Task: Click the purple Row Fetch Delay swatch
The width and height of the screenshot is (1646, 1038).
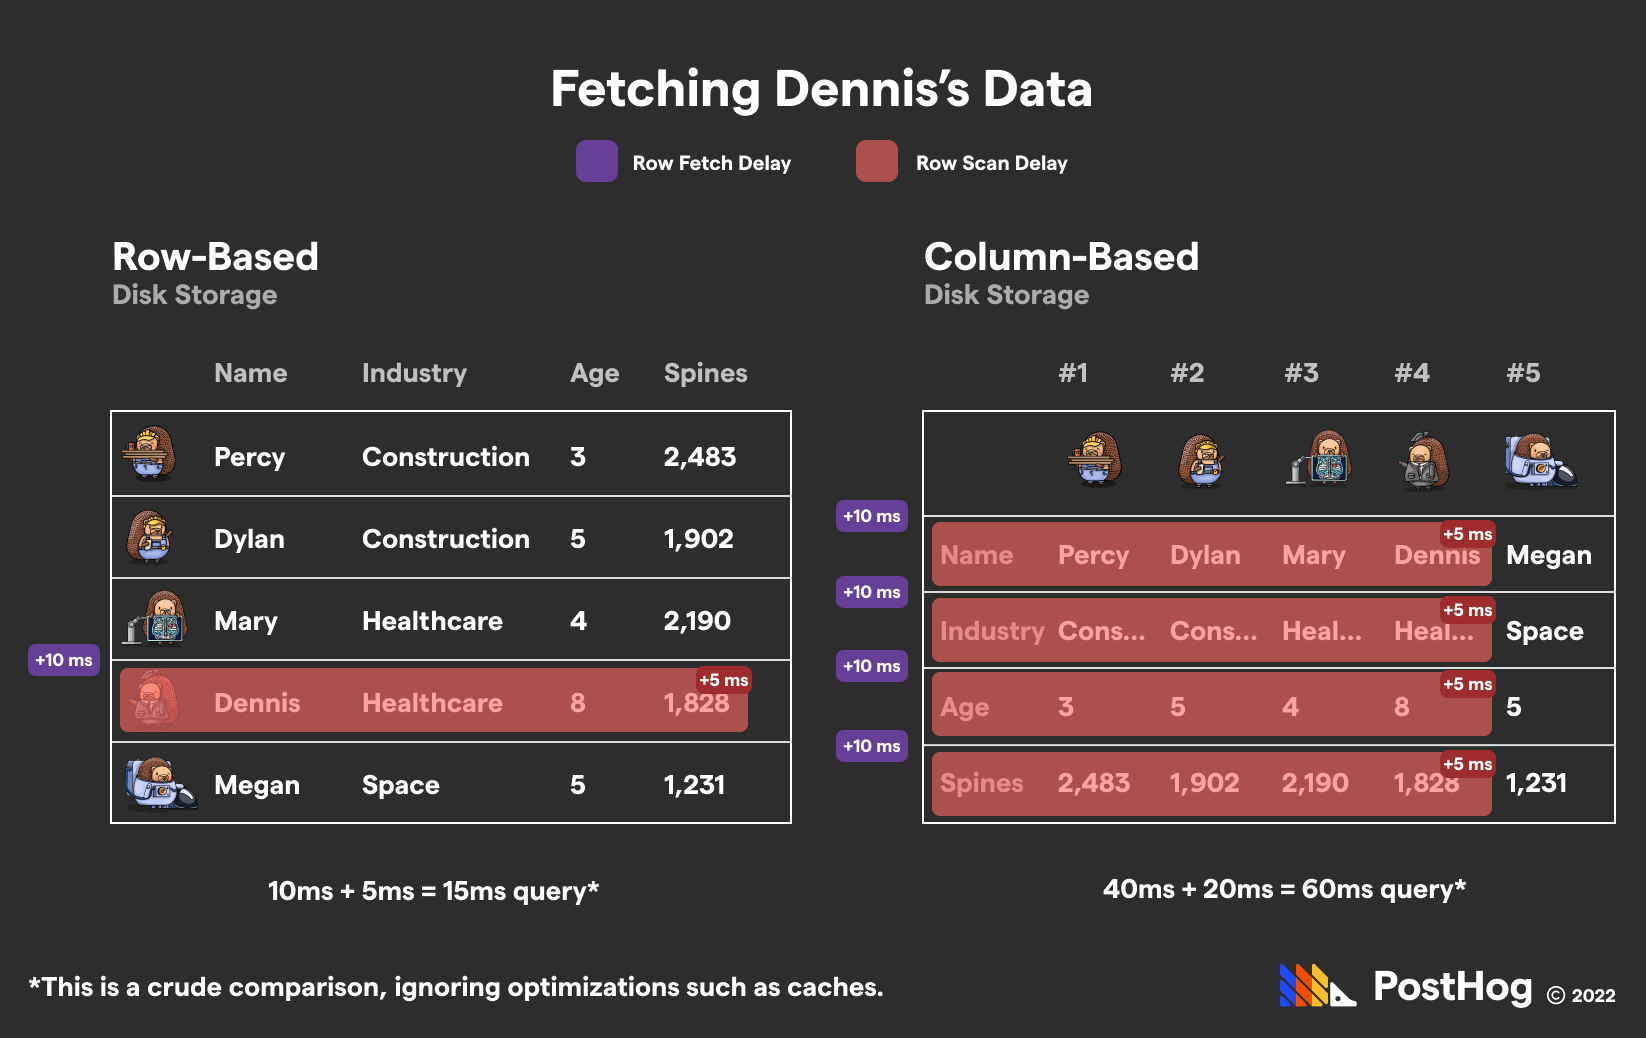Action: click(x=597, y=162)
